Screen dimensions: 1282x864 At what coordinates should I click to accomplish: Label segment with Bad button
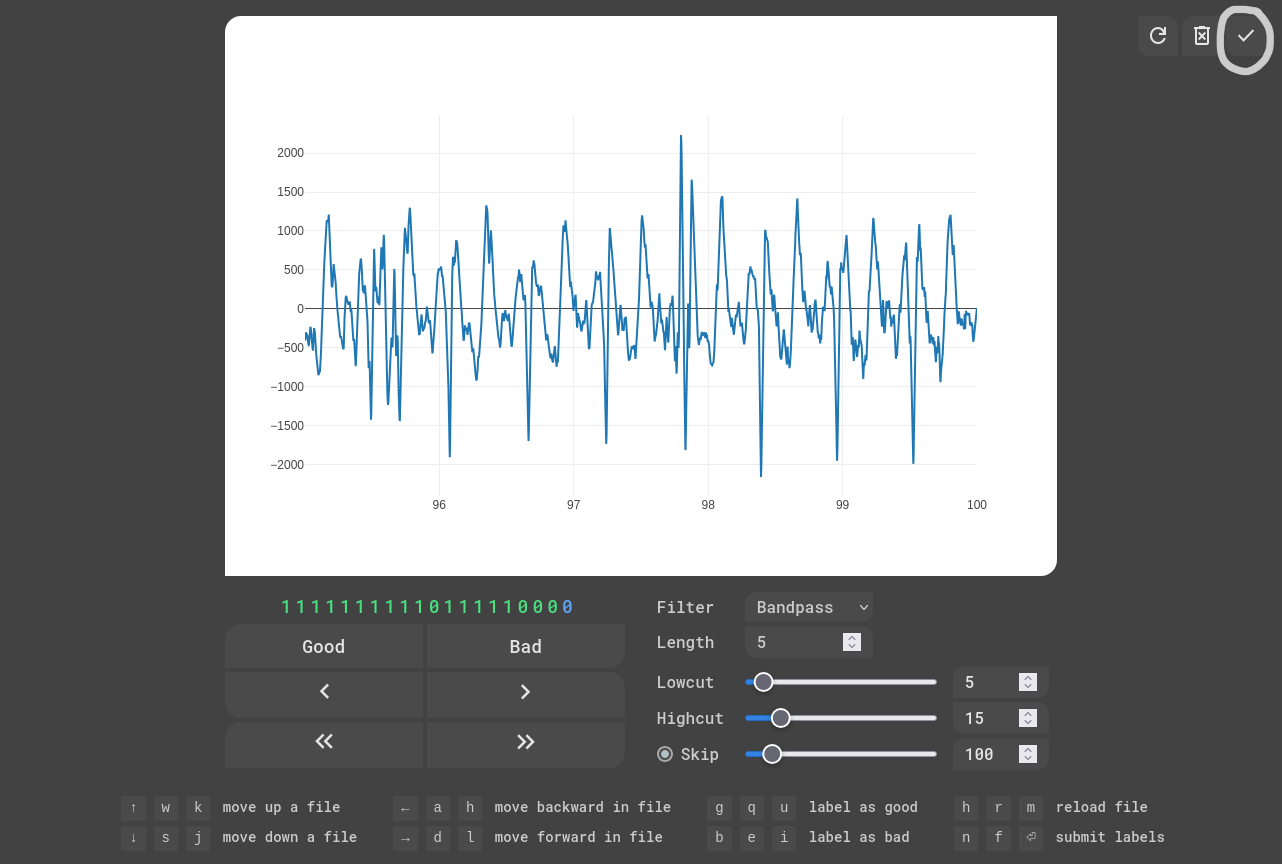[525, 646]
